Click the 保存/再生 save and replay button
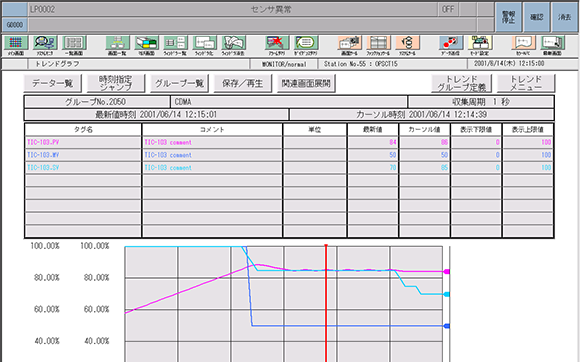Screen dimensions: 580x362 click(x=243, y=83)
